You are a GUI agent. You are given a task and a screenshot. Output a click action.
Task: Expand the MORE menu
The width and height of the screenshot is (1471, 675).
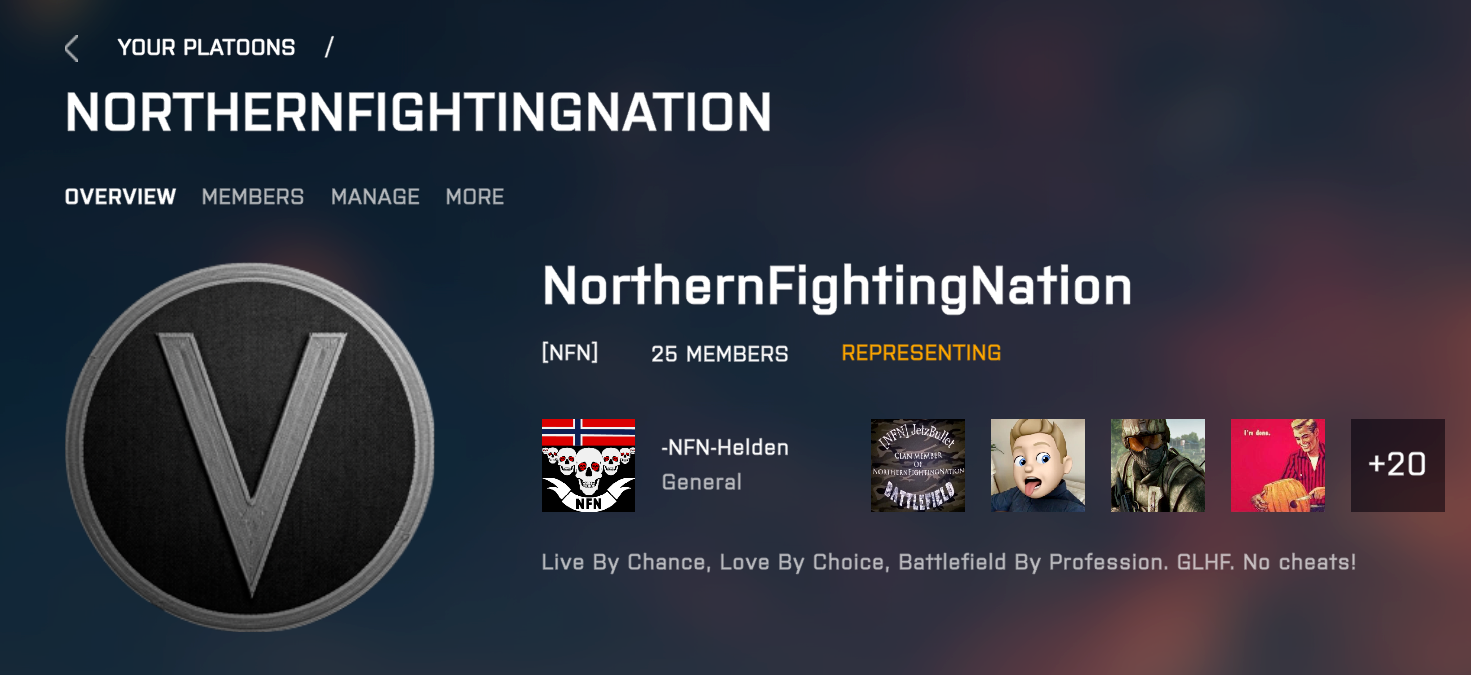[475, 197]
